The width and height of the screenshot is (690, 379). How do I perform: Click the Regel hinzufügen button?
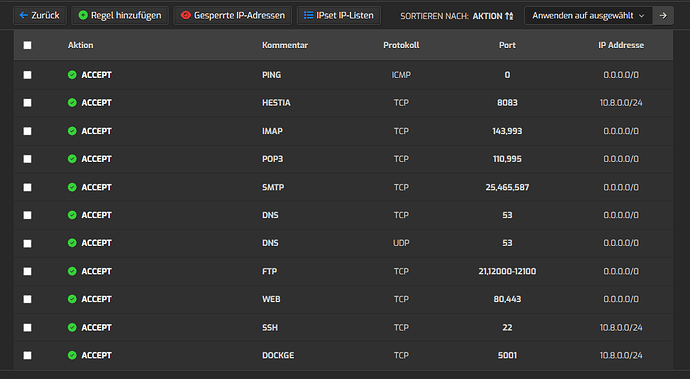click(x=120, y=15)
